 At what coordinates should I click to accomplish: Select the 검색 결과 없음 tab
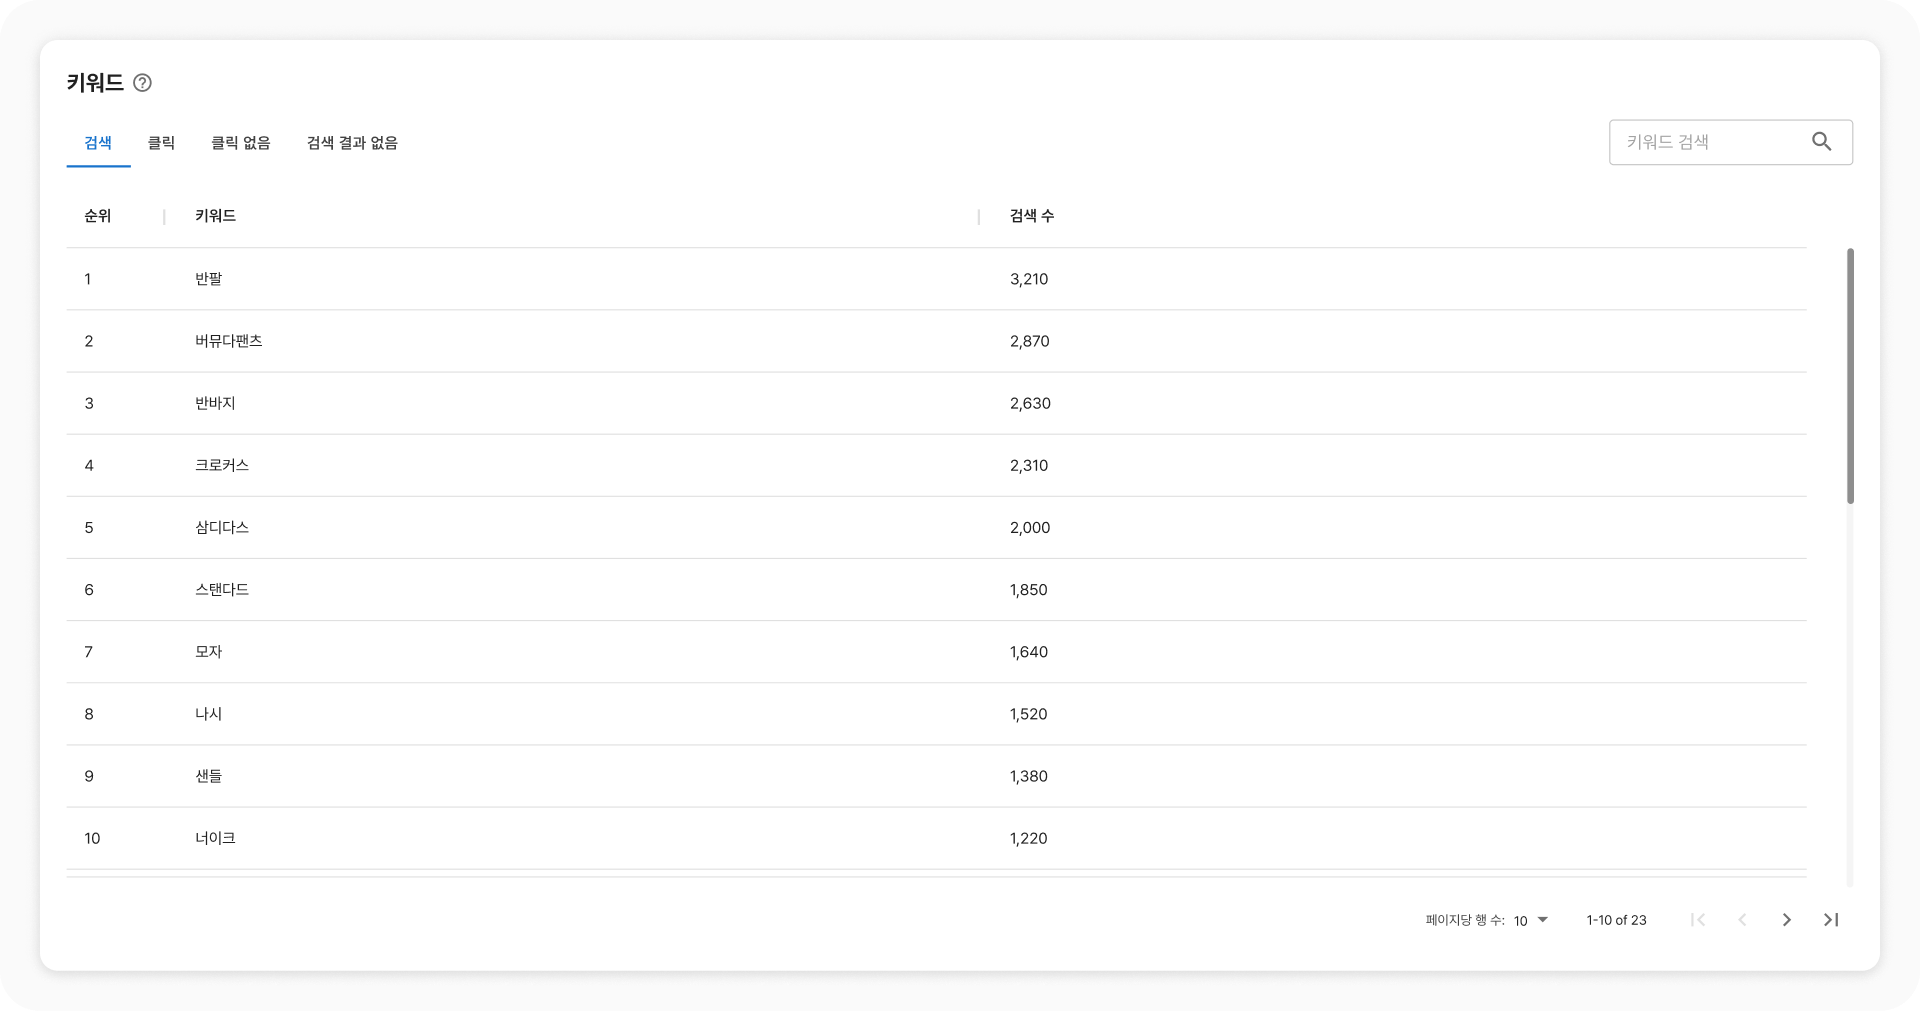coord(352,143)
